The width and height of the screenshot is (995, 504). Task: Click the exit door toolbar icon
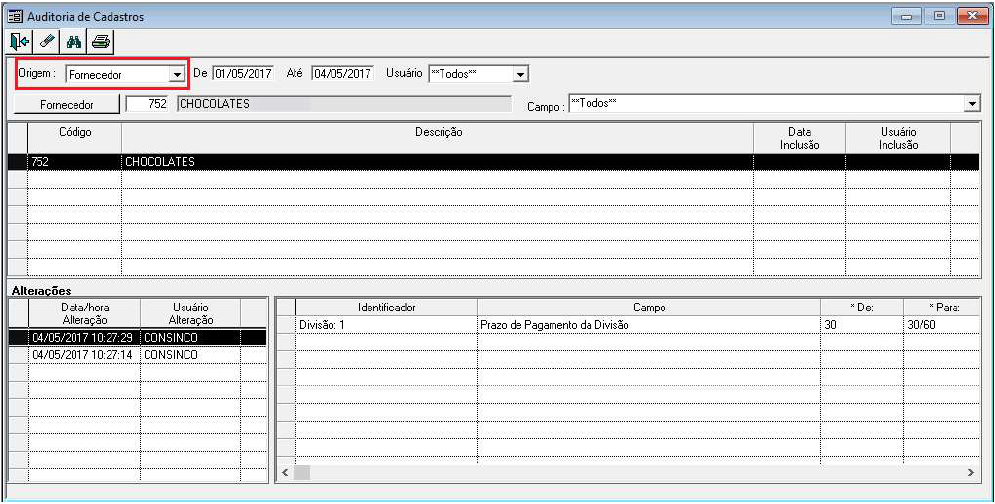[x=20, y=42]
